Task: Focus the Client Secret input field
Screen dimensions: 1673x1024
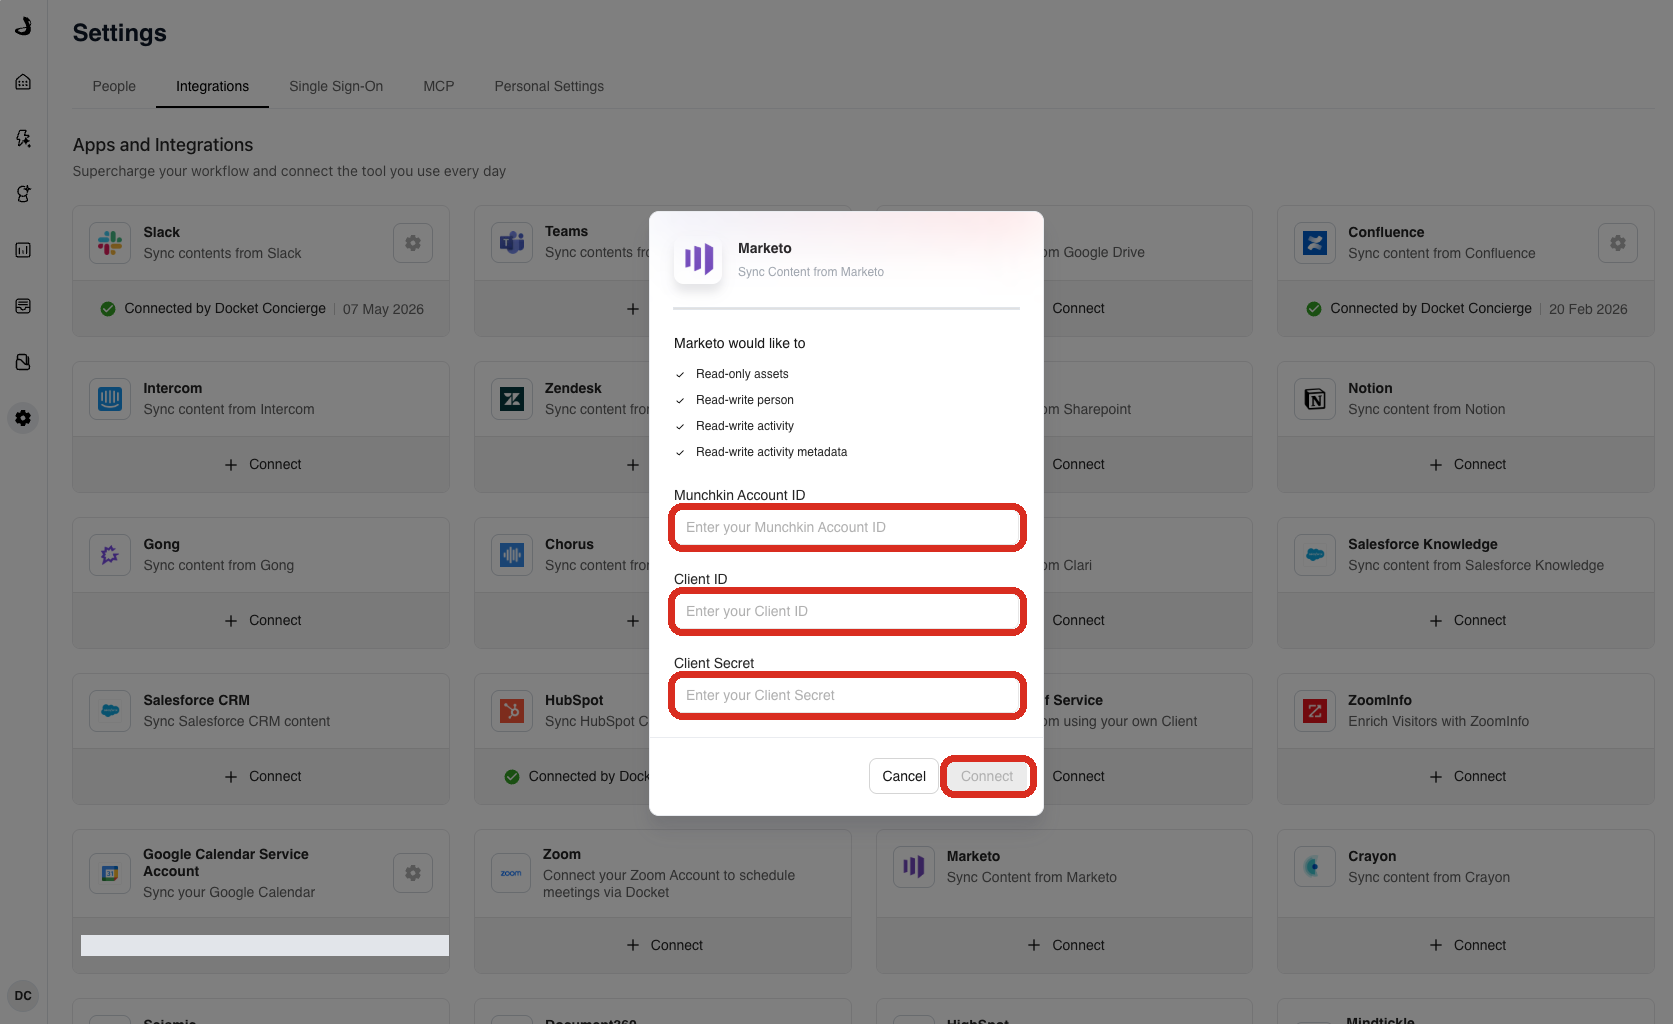Action: pyautogui.click(x=847, y=695)
